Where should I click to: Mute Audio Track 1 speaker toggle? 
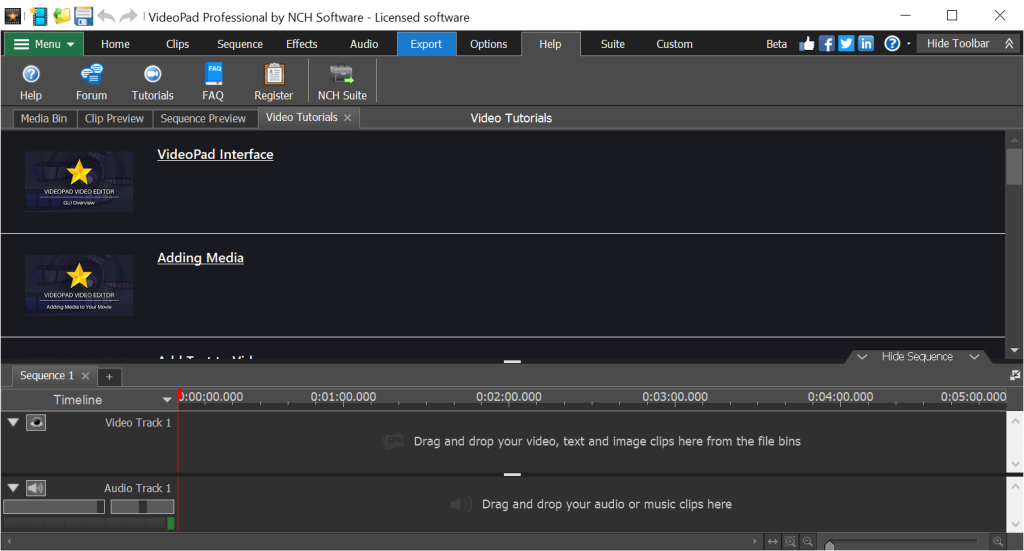click(36, 488)
